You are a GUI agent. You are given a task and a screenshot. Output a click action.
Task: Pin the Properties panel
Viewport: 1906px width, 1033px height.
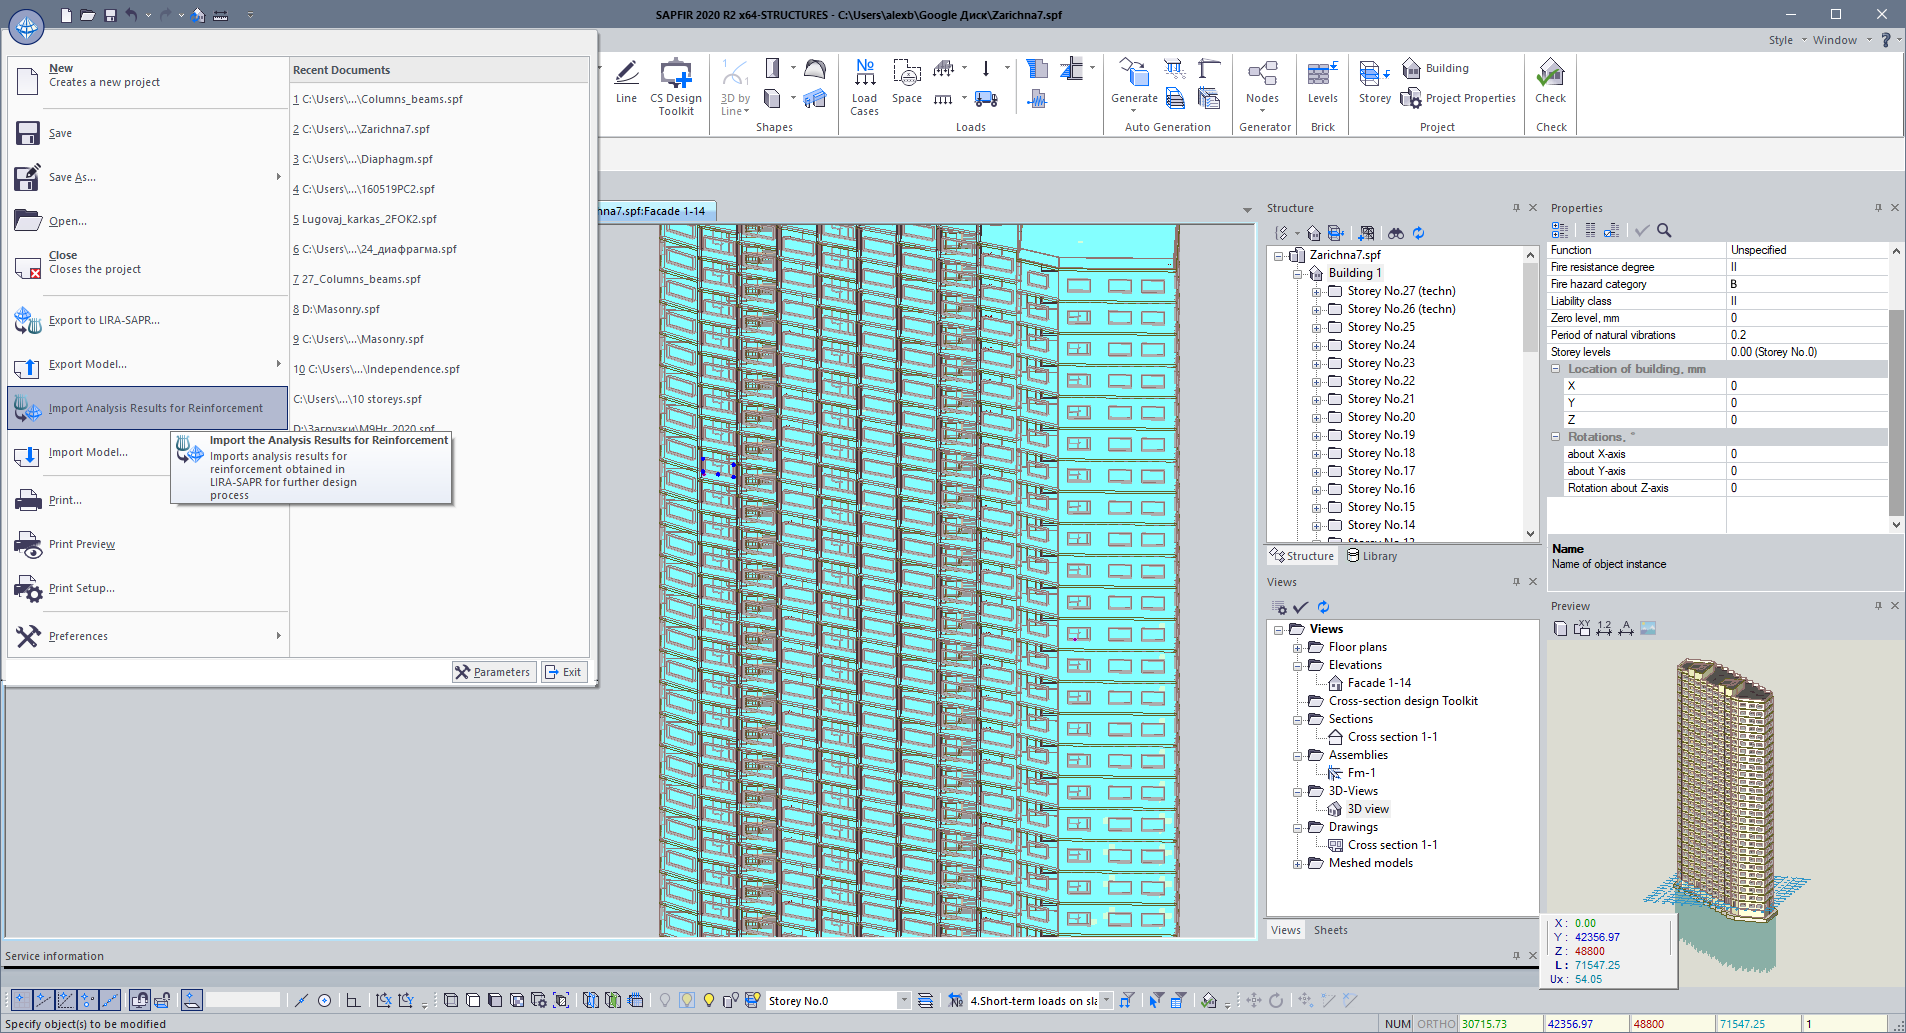pos(1878,208)
